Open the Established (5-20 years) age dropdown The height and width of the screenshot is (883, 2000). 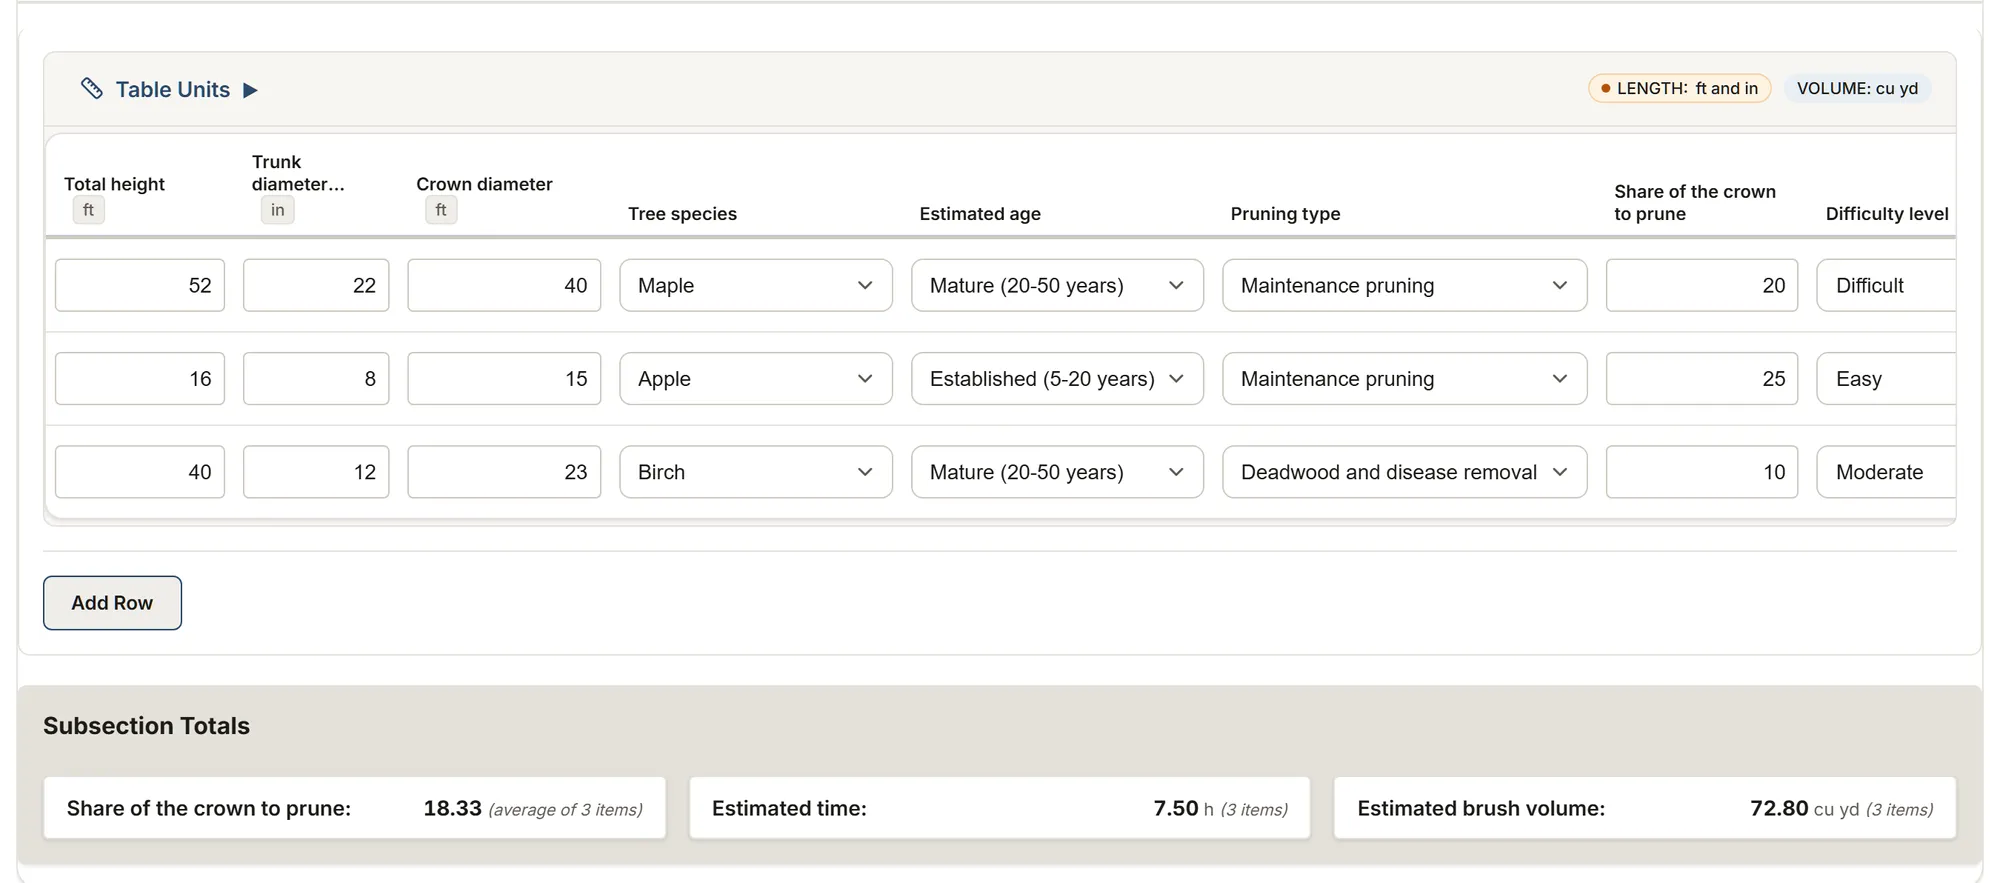pos(1057,379)
